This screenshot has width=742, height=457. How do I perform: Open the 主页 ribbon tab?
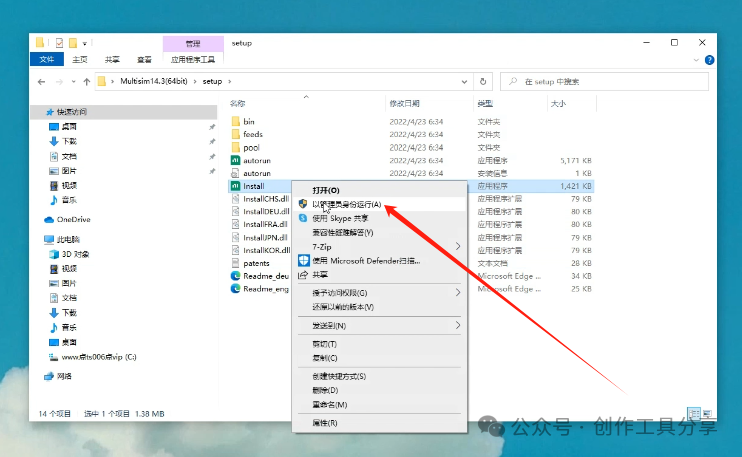coord(80,60)
